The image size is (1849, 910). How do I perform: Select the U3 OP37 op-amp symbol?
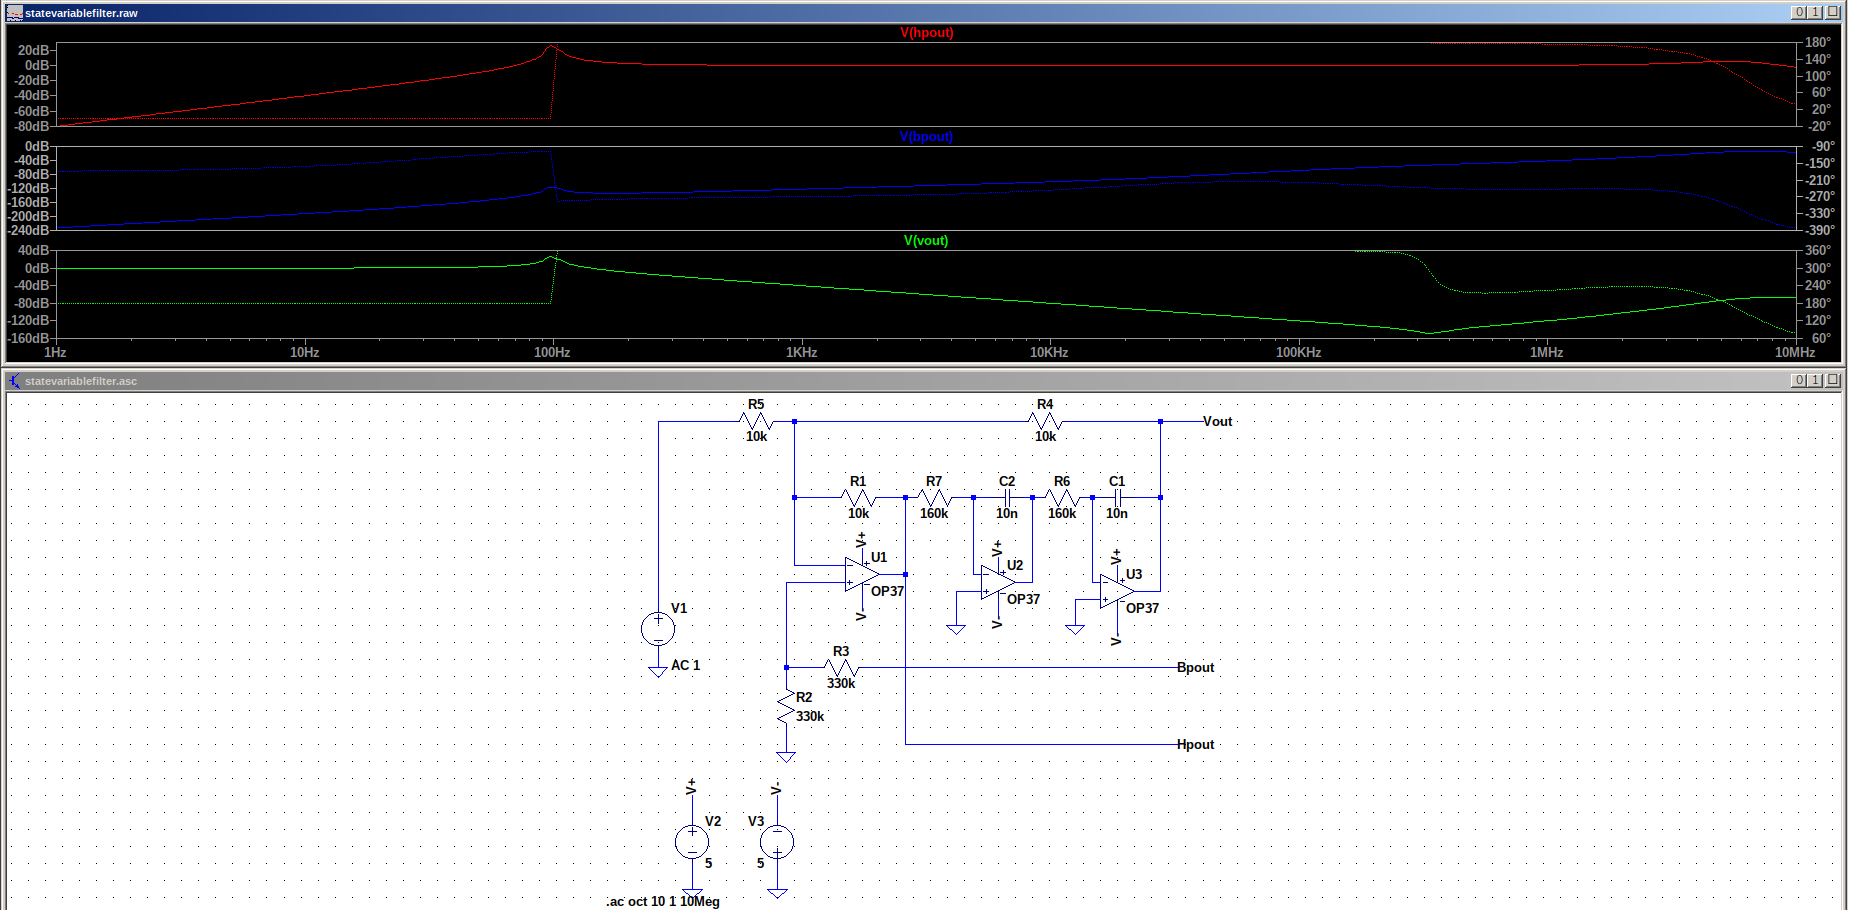point(1115,591)
